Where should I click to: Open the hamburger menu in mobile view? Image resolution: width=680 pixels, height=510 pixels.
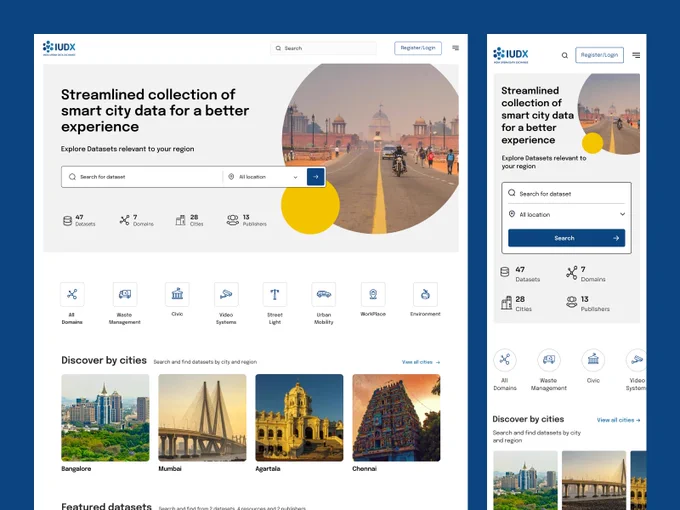tap(636, 55)
